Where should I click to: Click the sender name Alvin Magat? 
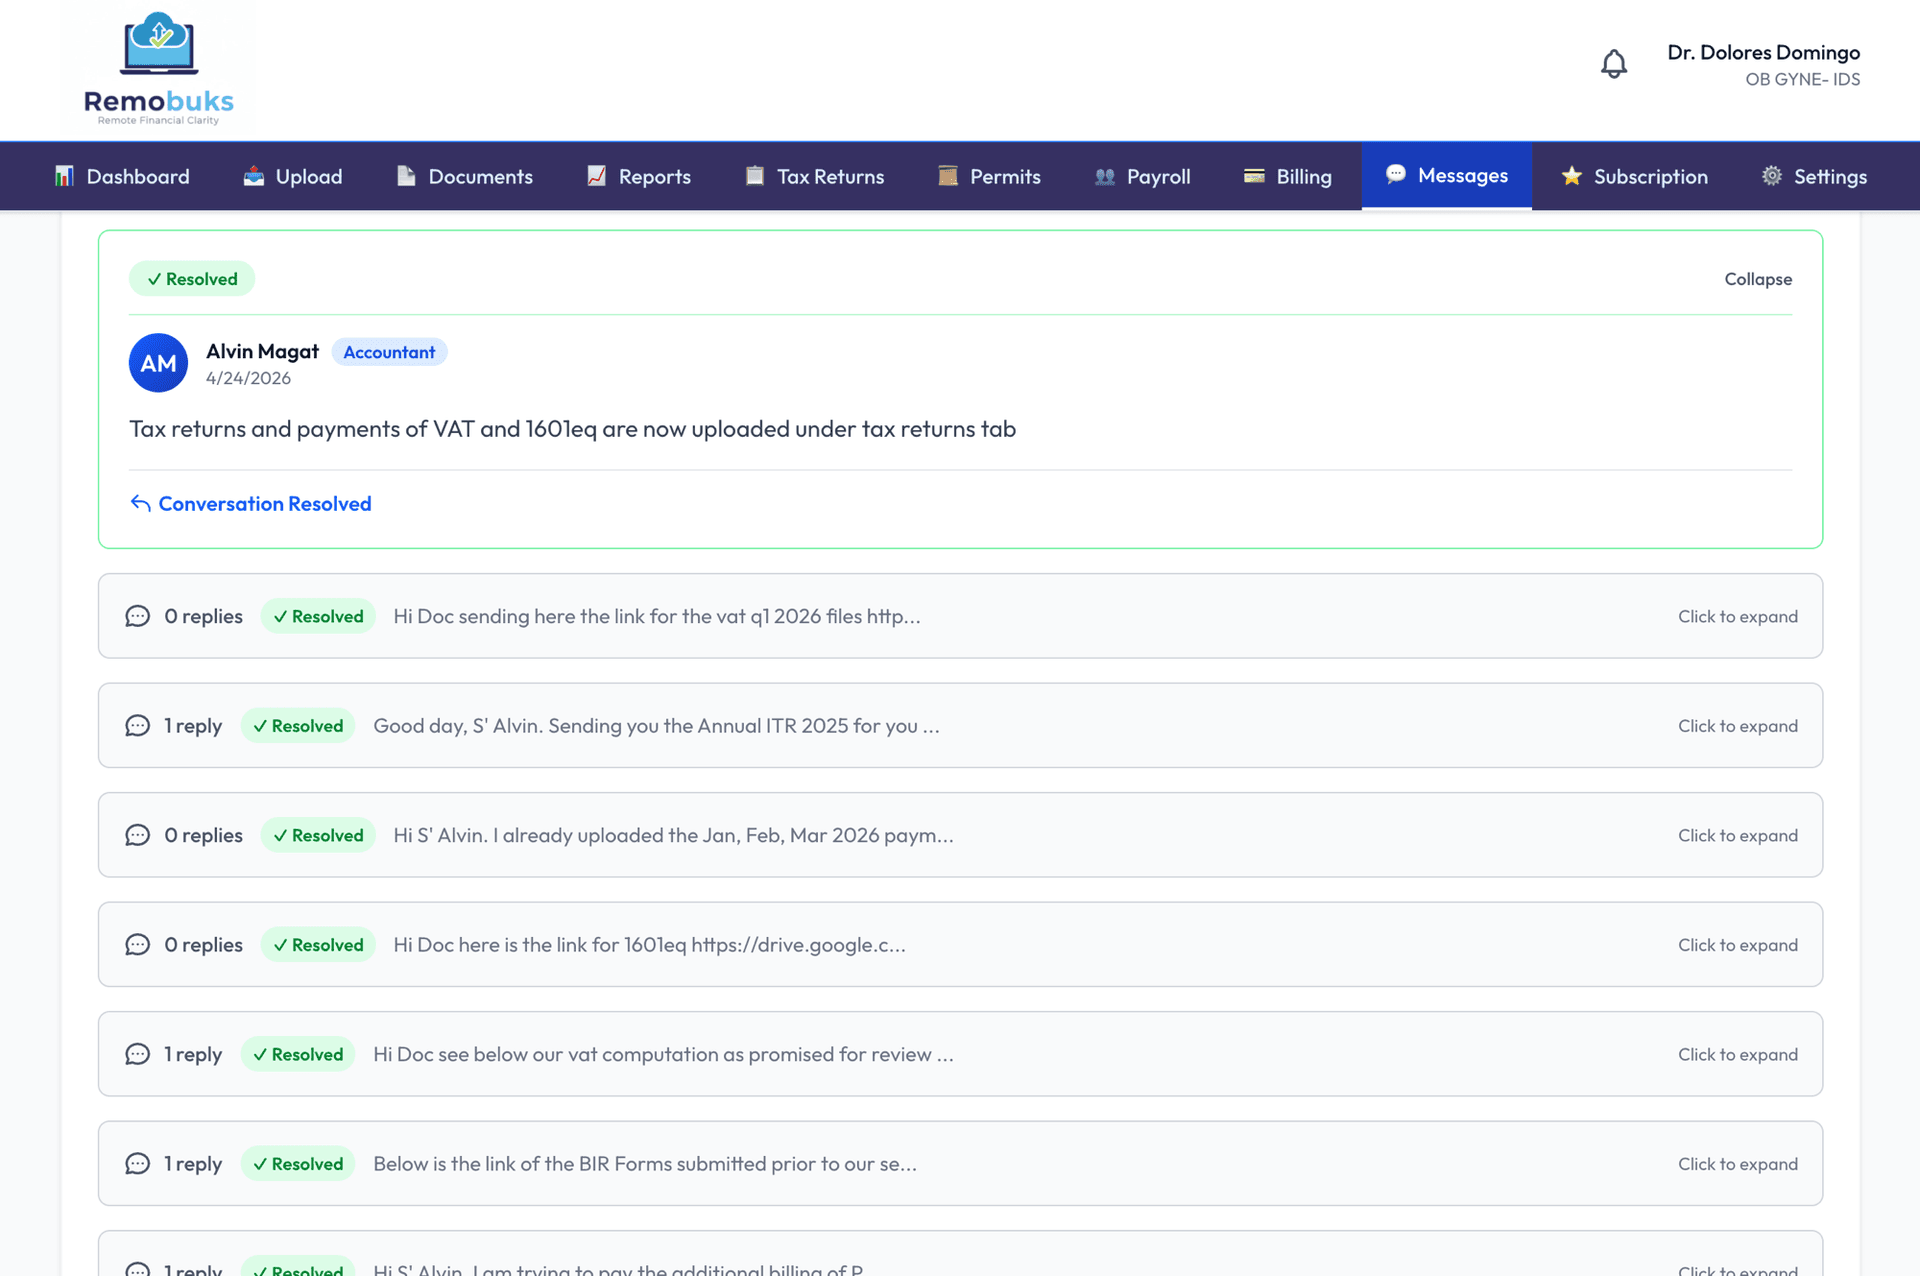tap(262, 351)
